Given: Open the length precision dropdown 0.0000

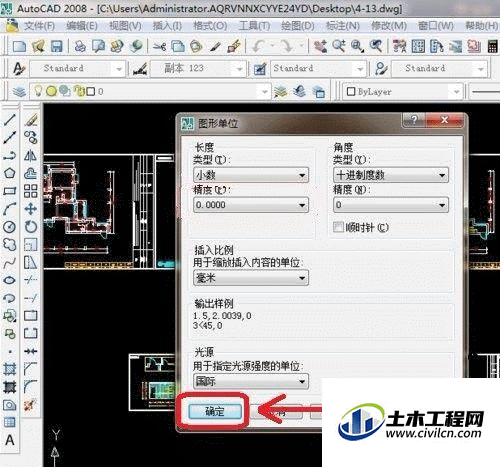Looking at the screenshot, I should (x=251, y=205).
